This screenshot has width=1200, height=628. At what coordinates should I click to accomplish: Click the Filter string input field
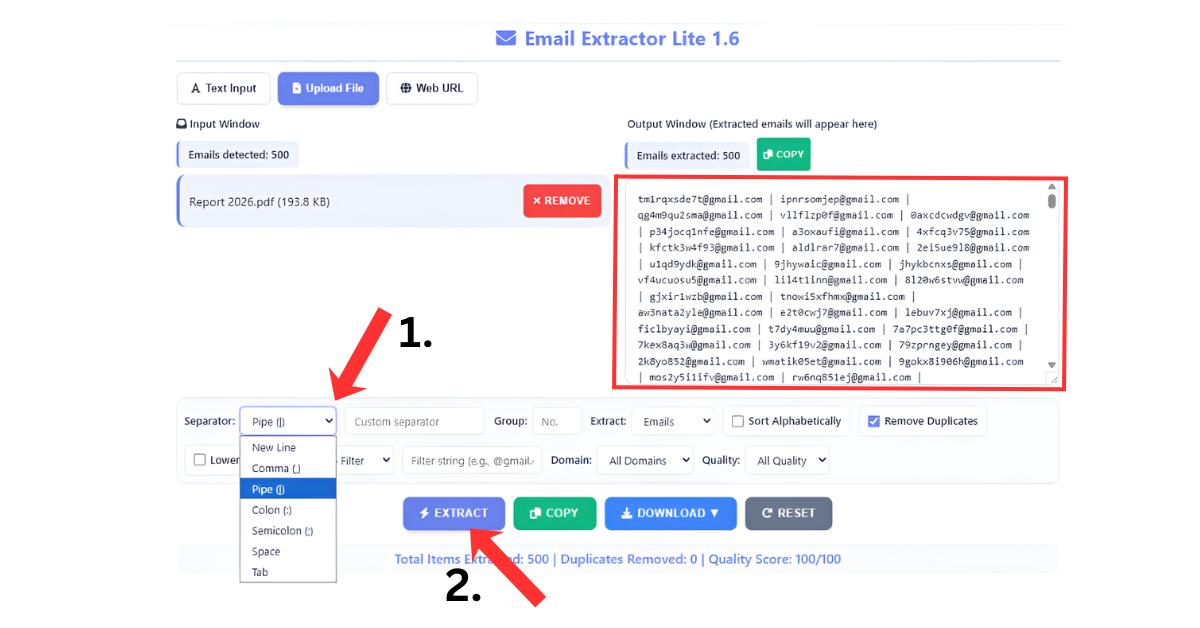pos(472,461)
